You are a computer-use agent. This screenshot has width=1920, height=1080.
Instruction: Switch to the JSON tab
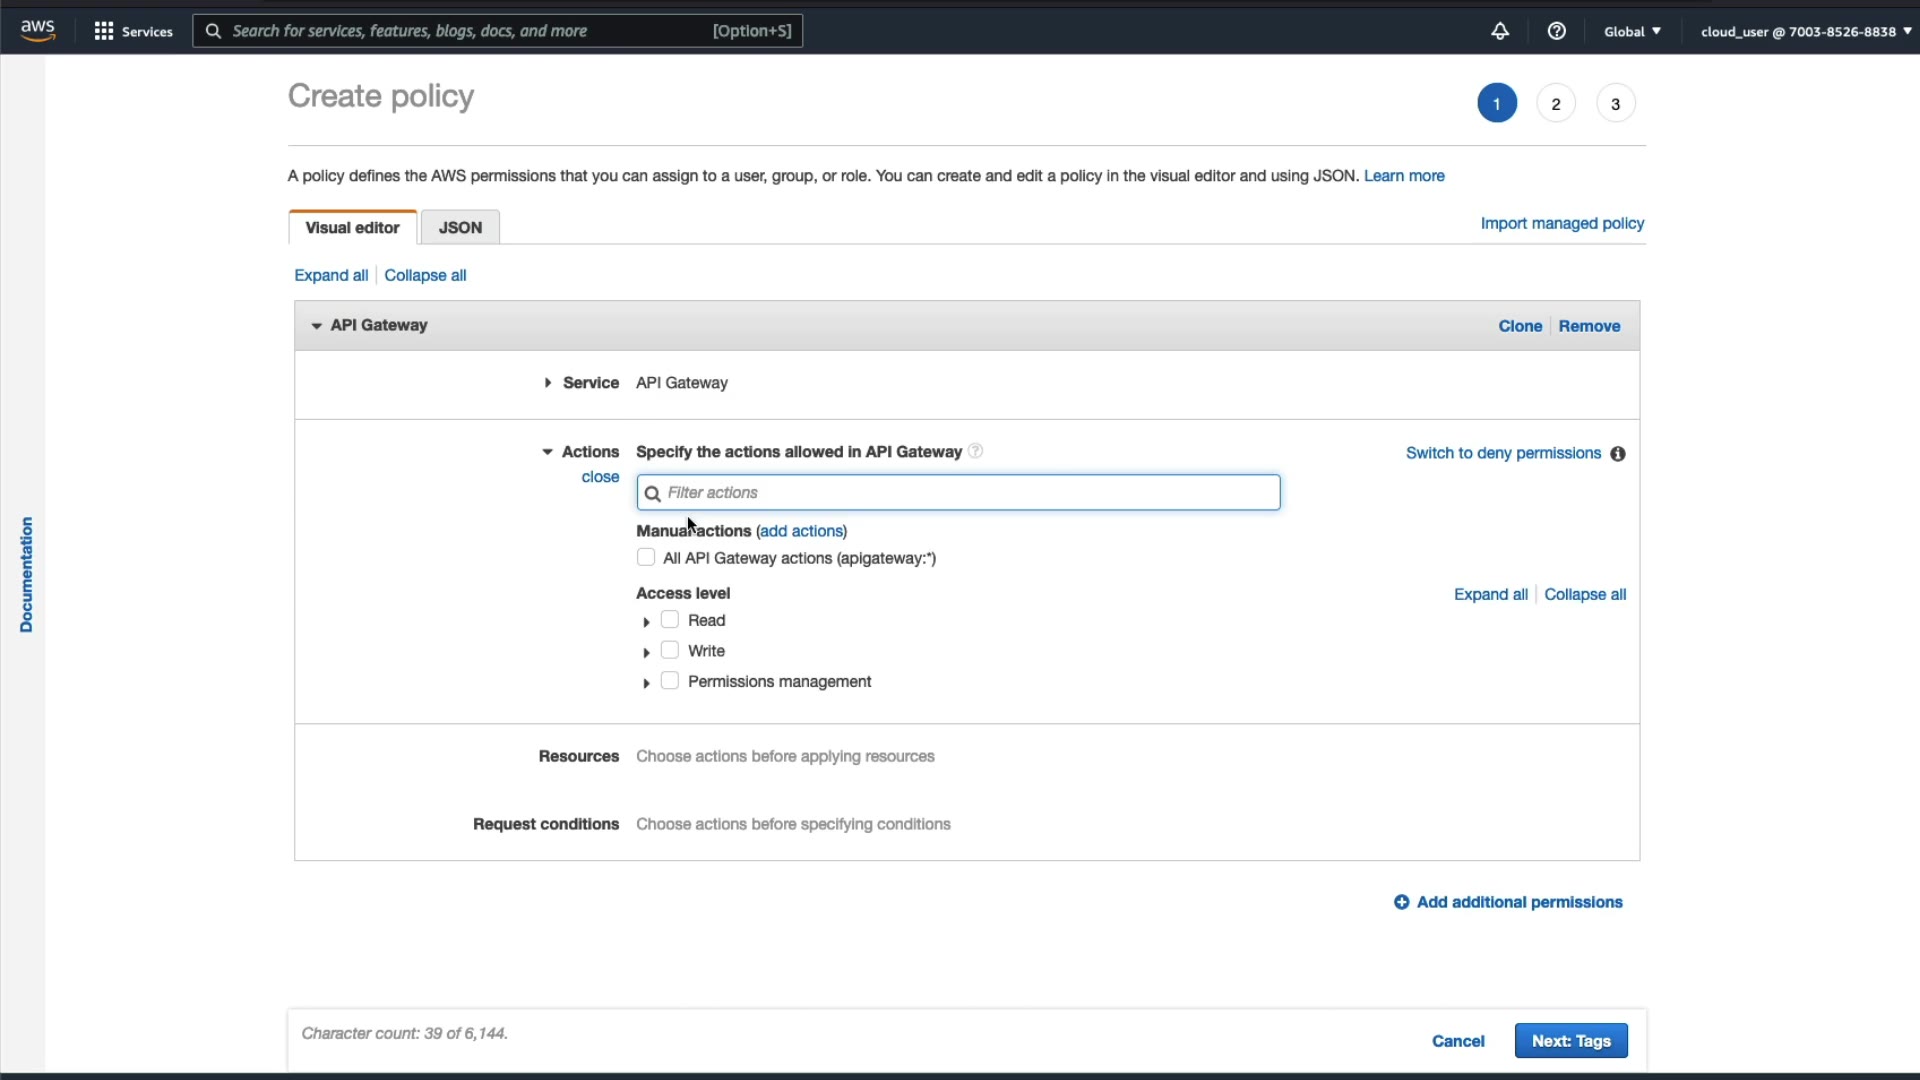click(460, 228)
